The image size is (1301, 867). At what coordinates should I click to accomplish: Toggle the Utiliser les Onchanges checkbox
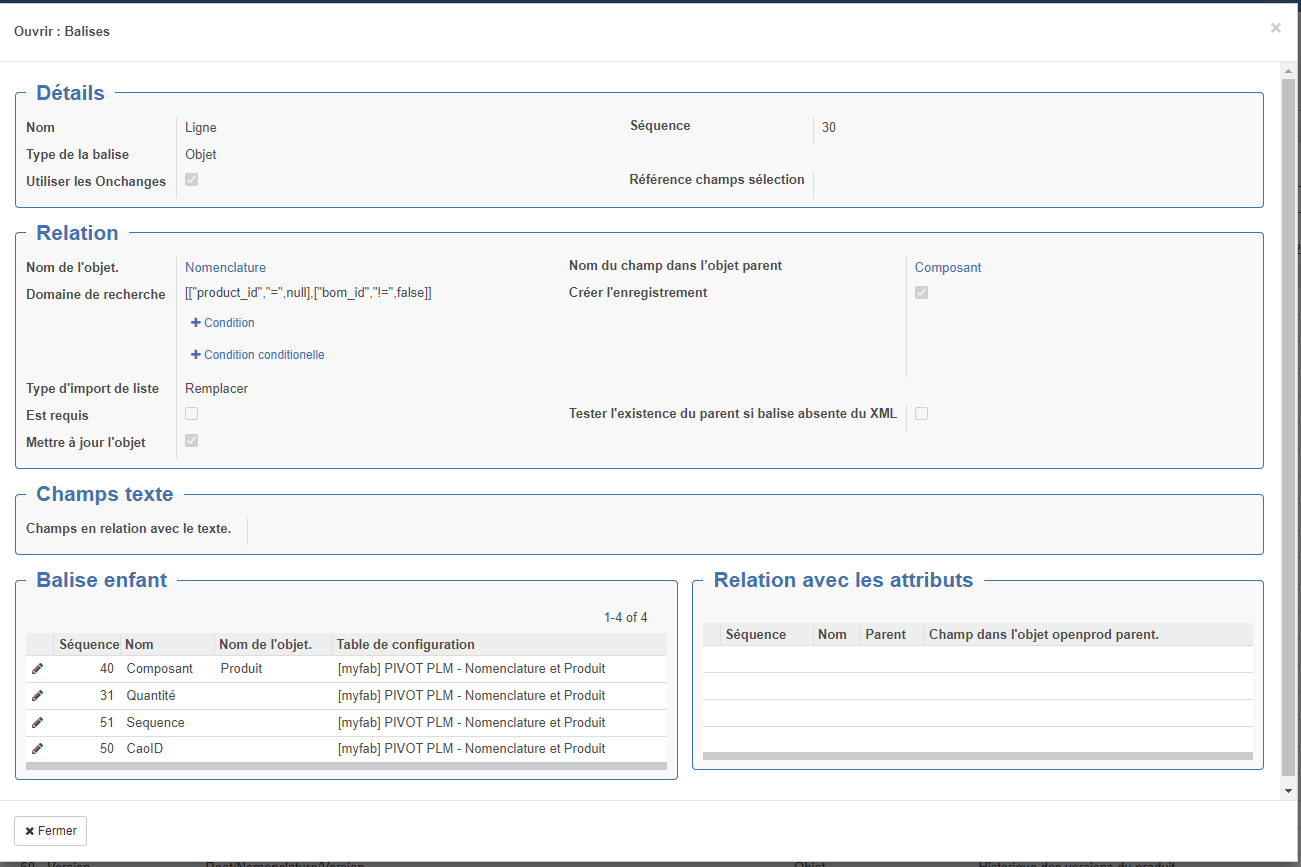coord(192,180)
